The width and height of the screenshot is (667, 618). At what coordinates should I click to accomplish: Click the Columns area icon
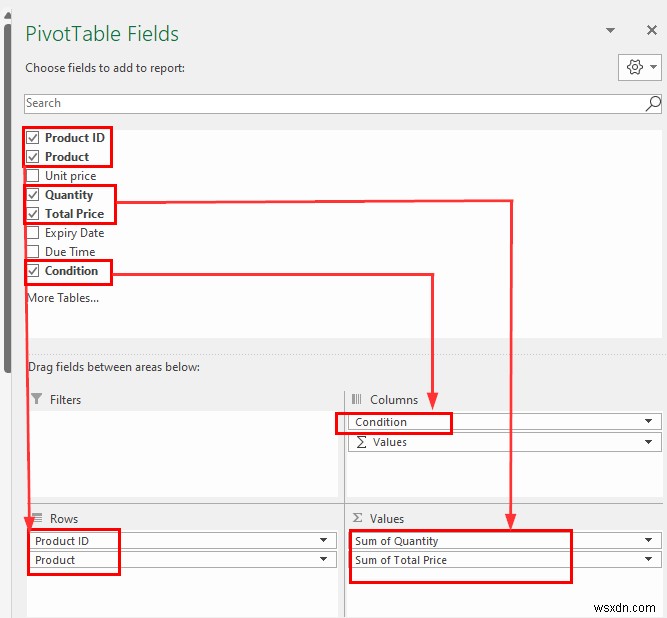click(x=356, y=399)
